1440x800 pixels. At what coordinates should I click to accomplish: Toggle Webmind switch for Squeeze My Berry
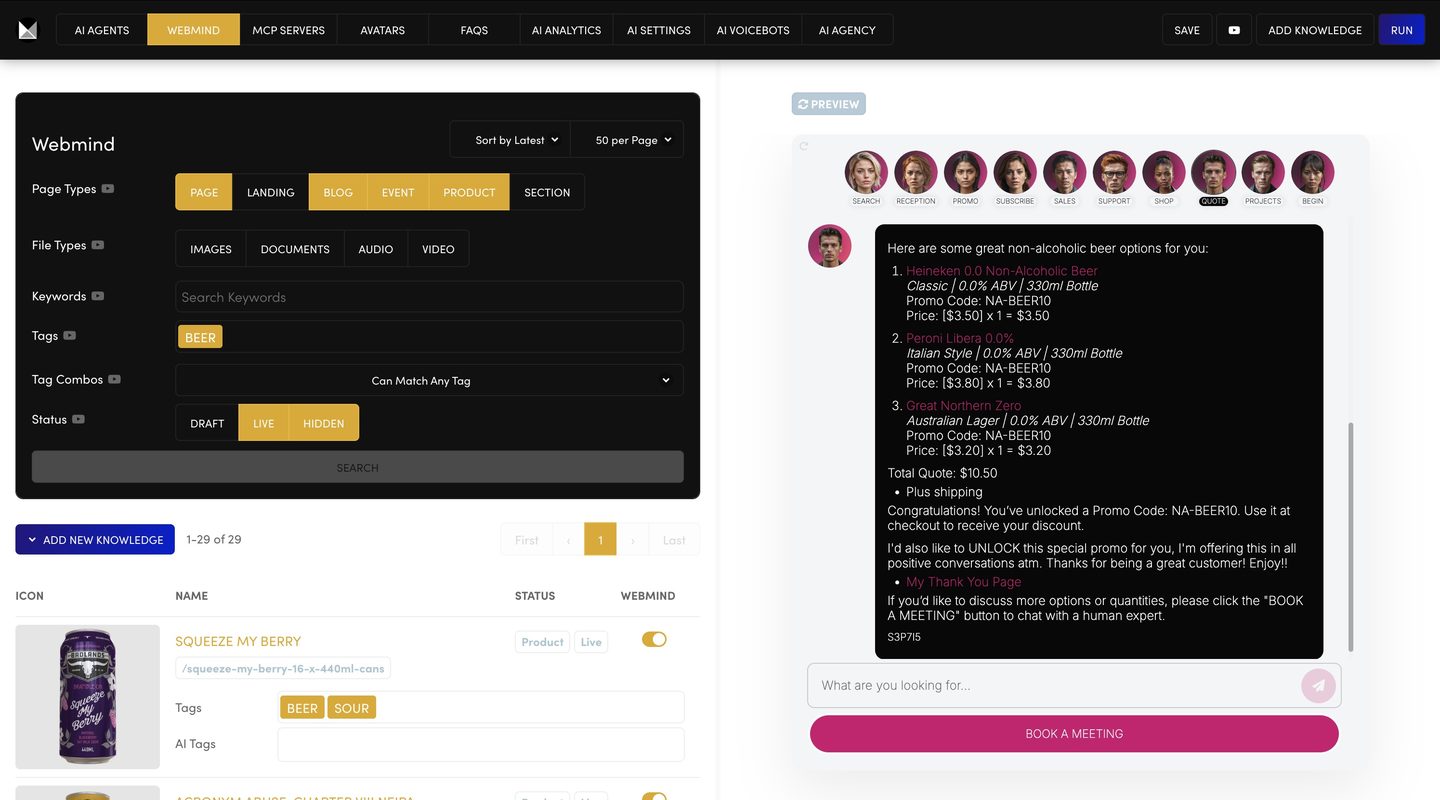click(654, 640)
